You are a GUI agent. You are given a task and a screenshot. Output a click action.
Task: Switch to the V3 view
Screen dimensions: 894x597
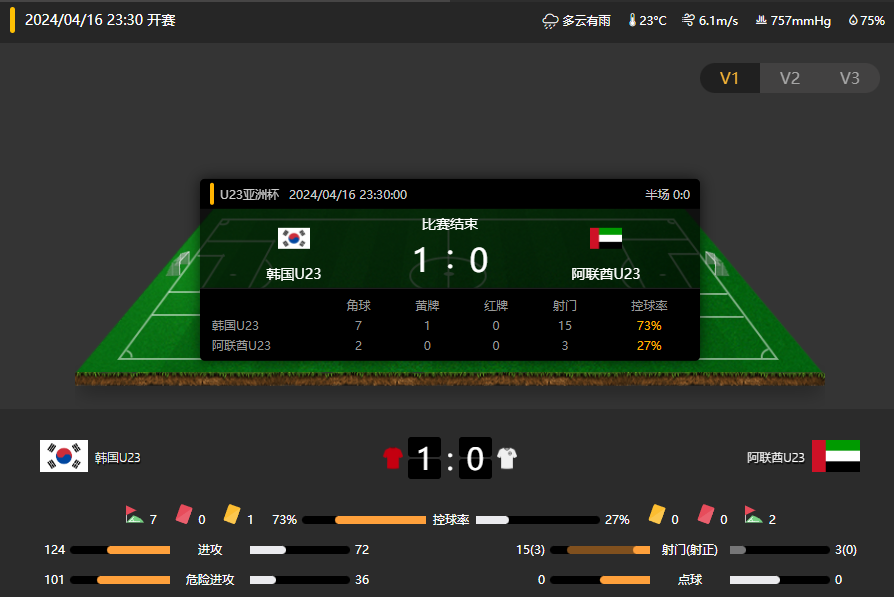(850, 78)
